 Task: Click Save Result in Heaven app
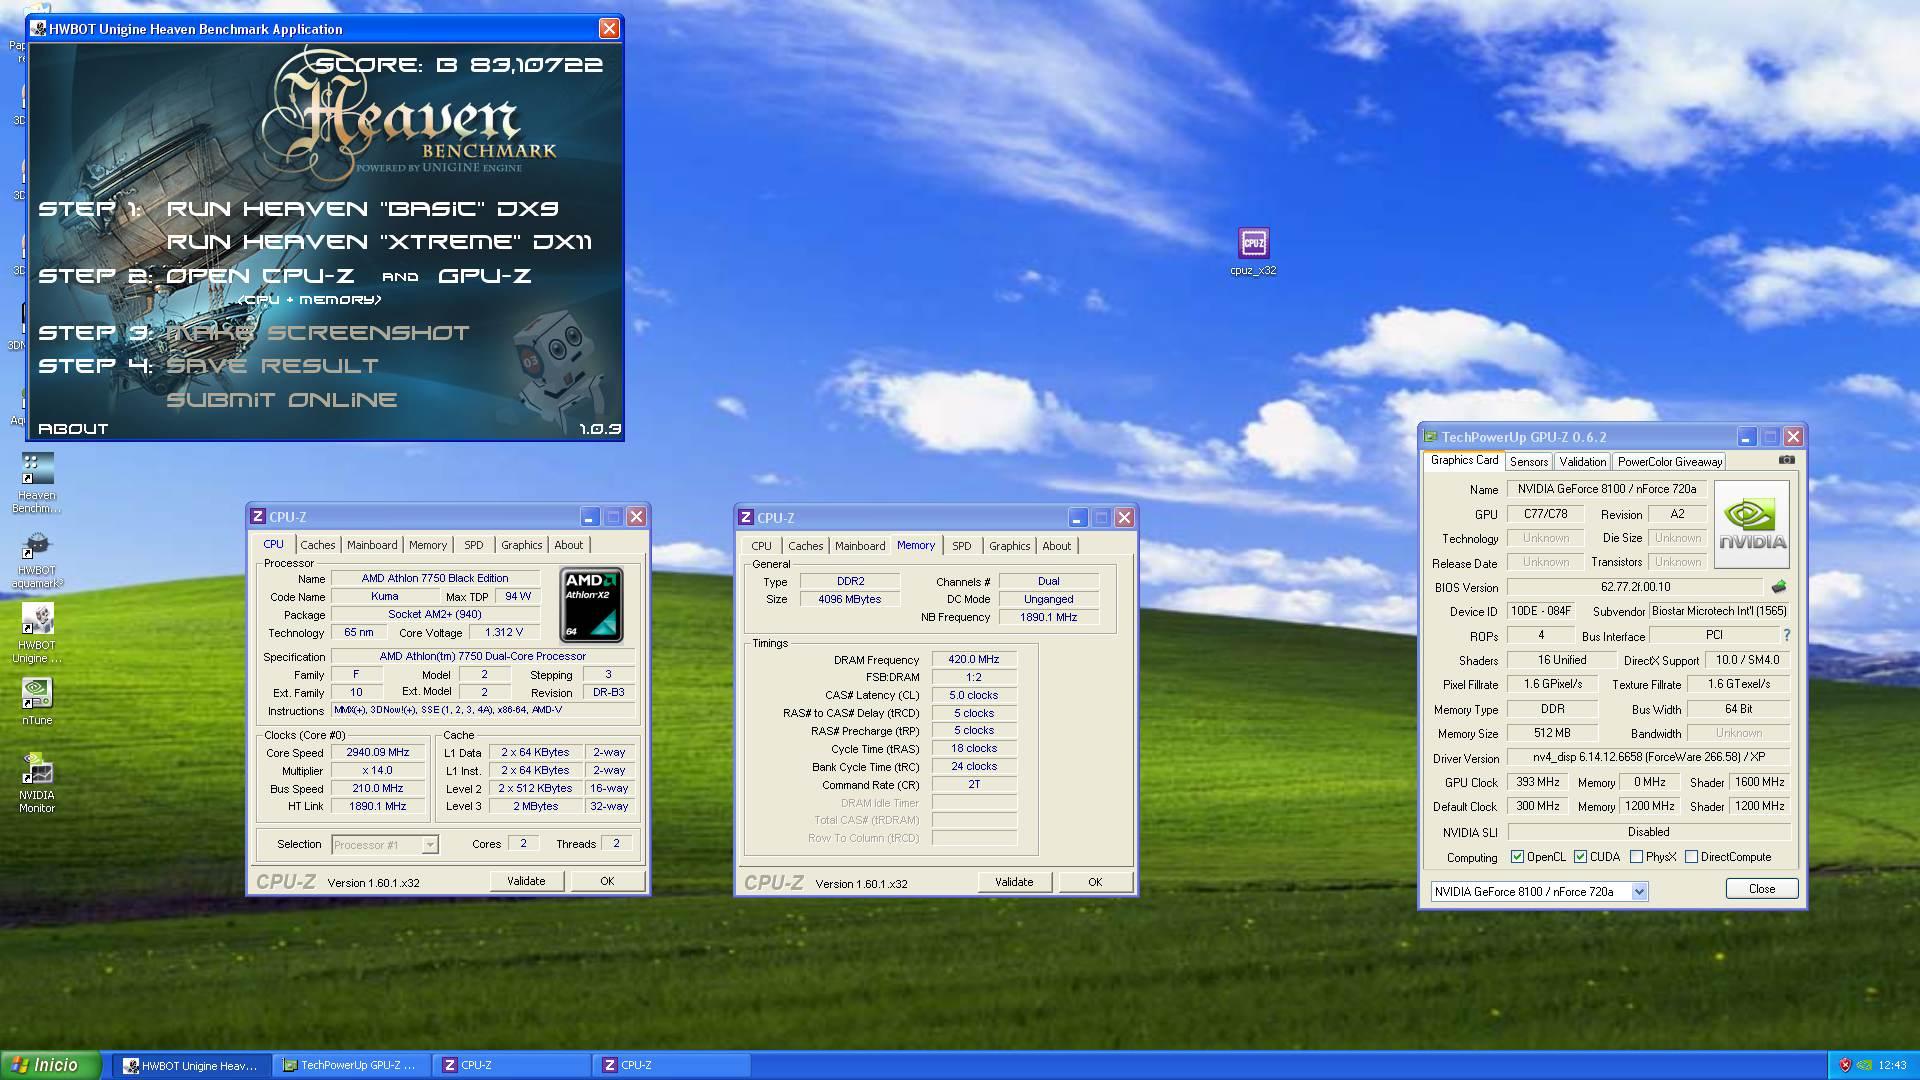pos(272,366)
